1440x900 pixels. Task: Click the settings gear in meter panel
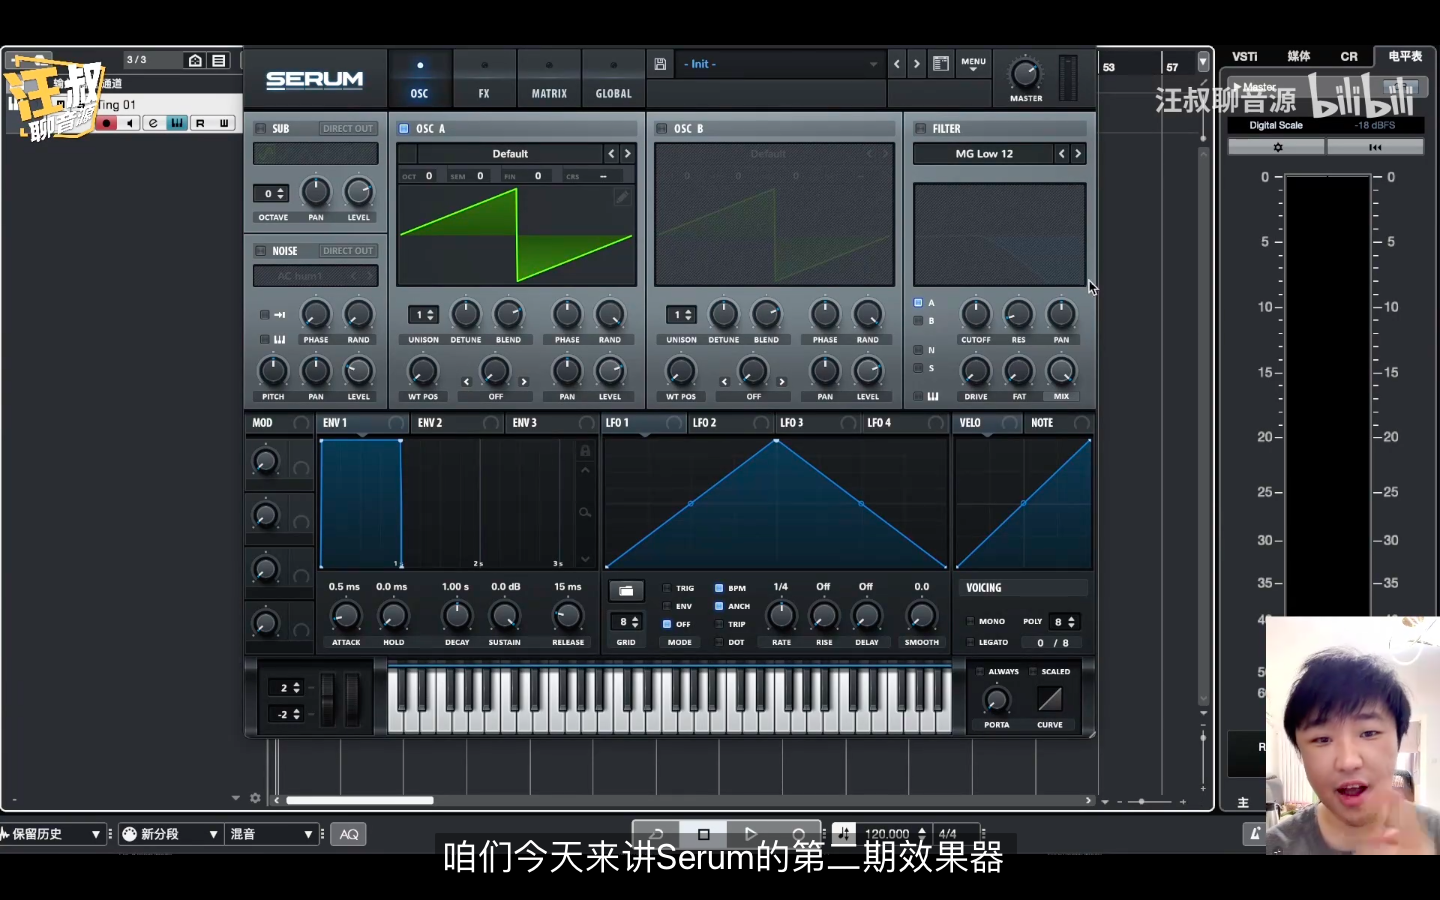click(1277, 147)
